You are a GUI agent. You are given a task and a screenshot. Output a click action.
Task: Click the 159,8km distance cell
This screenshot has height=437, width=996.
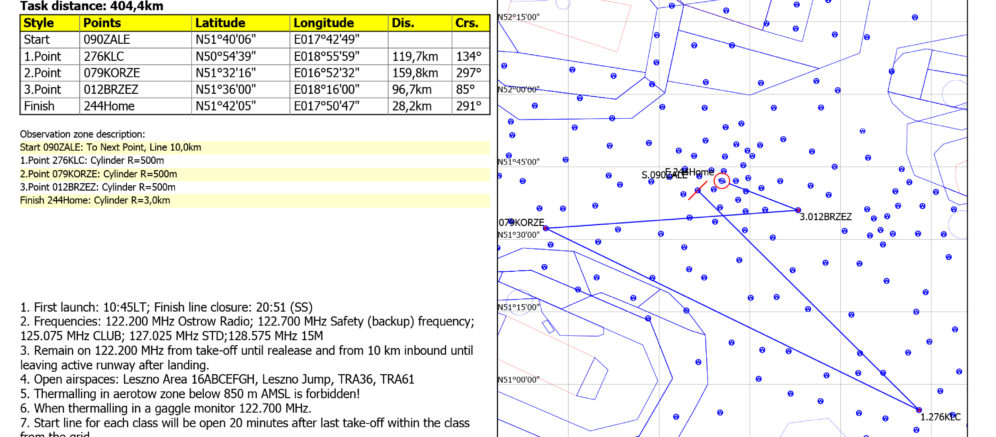click(x=413, y=73)
